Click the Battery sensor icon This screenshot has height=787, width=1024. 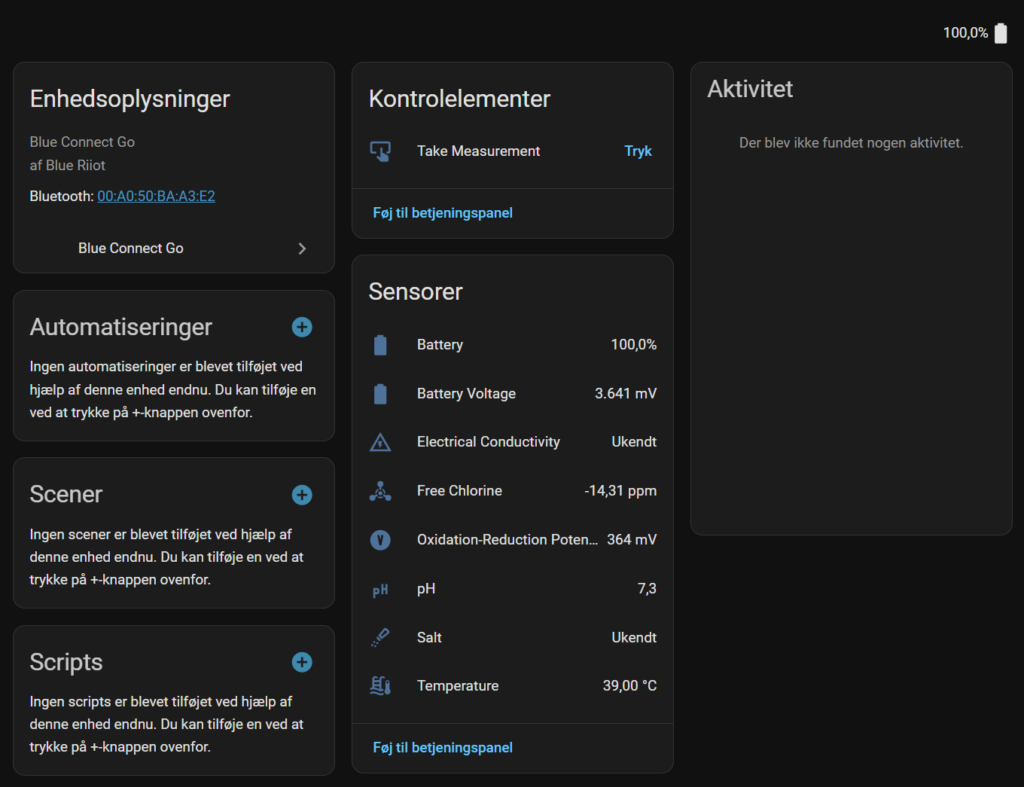coord(380,345)
